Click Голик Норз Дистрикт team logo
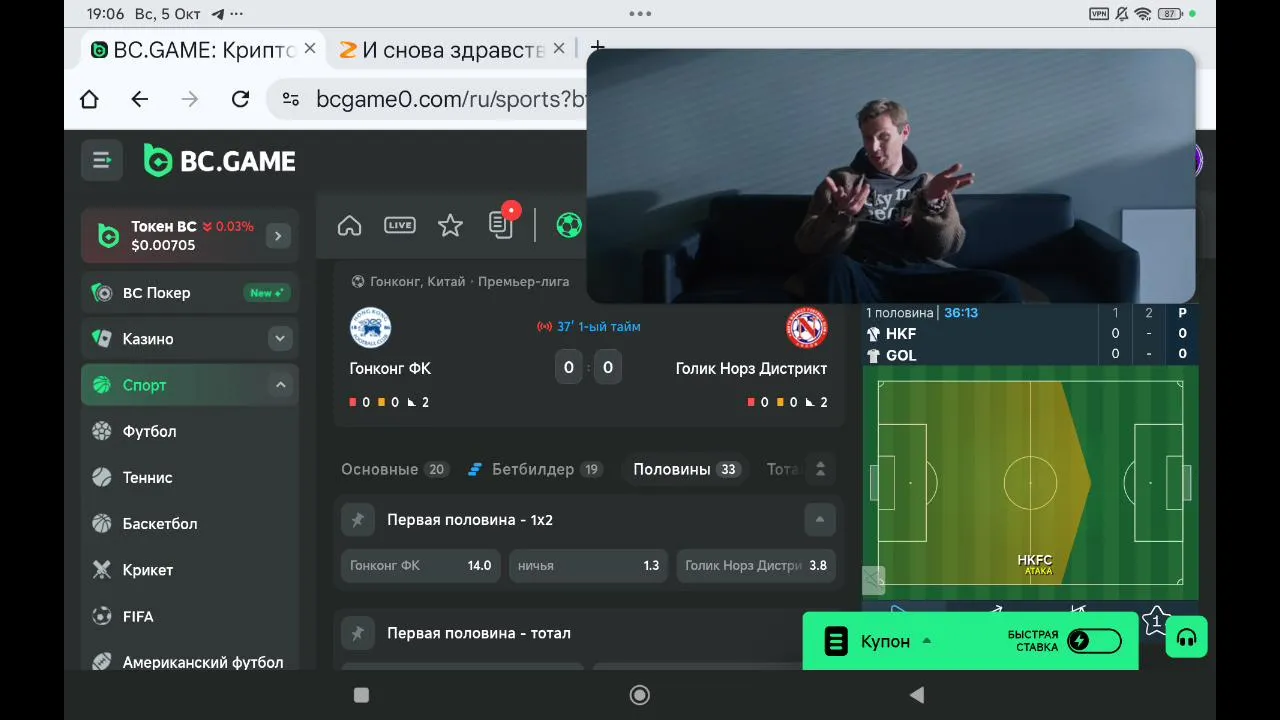Image resolution: width=1280 pixels, height=720 pixels. pyautogui.click(x=806, y=328)
